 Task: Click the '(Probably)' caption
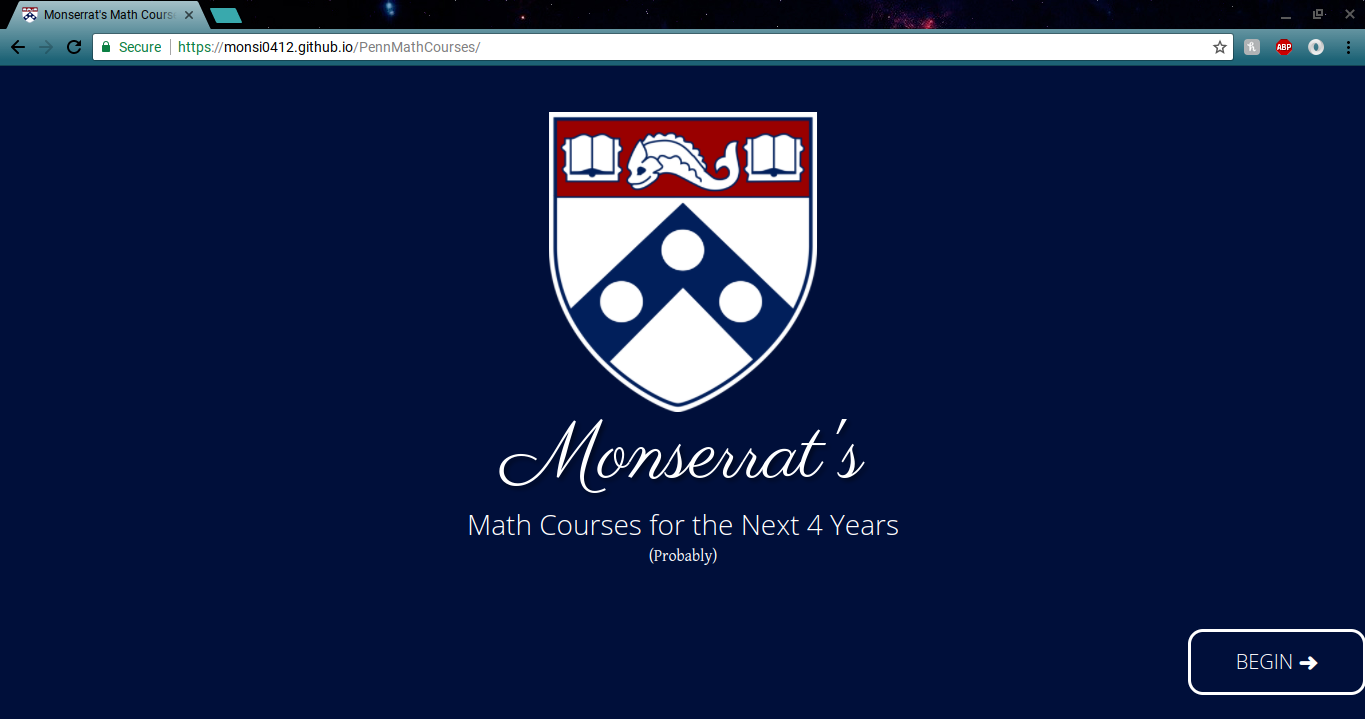tap(683, 555)
